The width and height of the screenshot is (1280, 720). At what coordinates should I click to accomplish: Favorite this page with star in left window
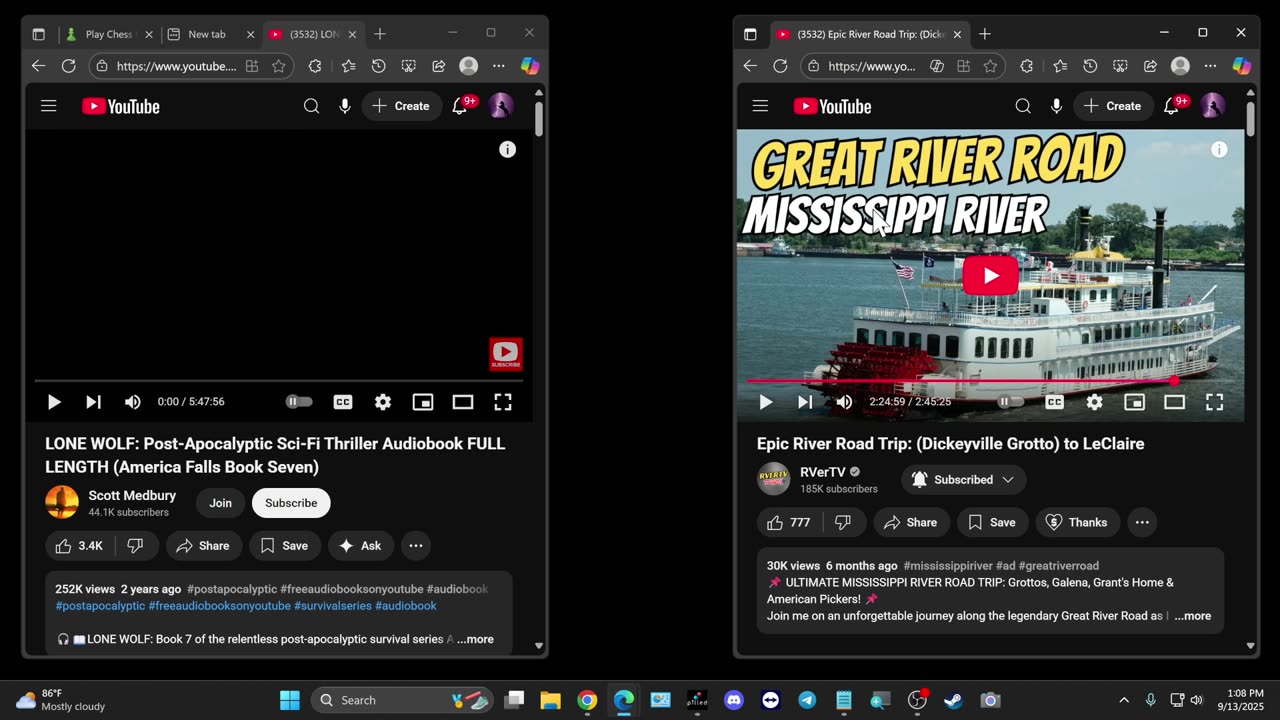coord(279,66)
